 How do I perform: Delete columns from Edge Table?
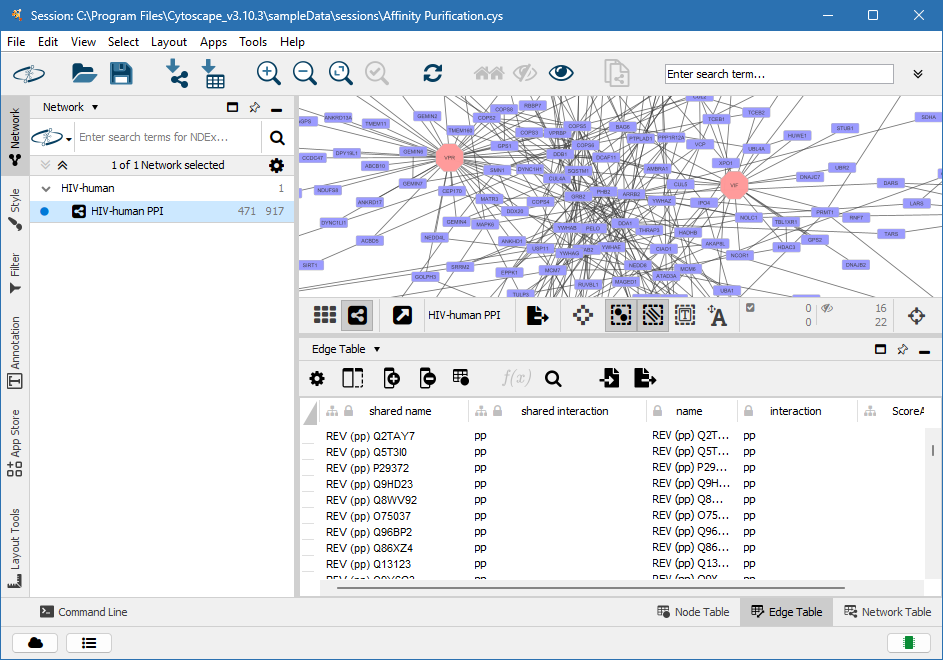click(x=428, y=378)
